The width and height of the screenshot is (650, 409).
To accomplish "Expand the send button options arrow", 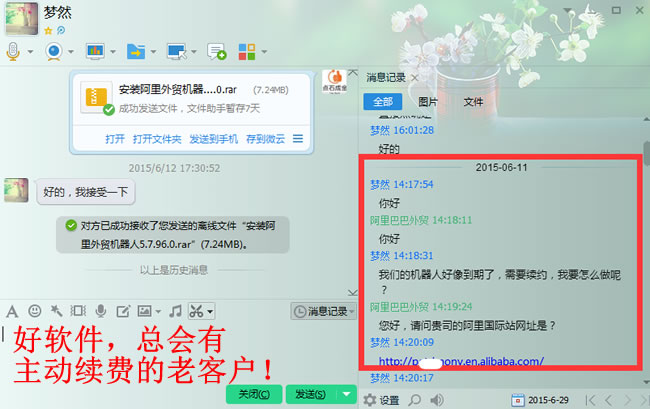I will pos(347,394).
